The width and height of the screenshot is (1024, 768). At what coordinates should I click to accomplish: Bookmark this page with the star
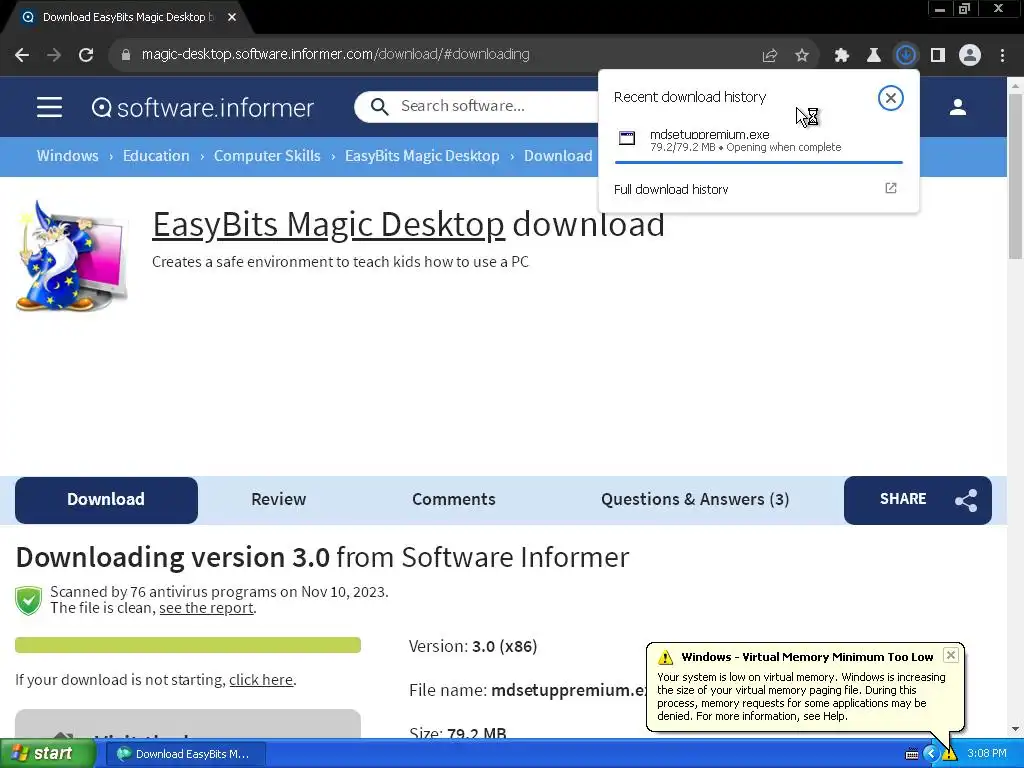tap(802, 55)
